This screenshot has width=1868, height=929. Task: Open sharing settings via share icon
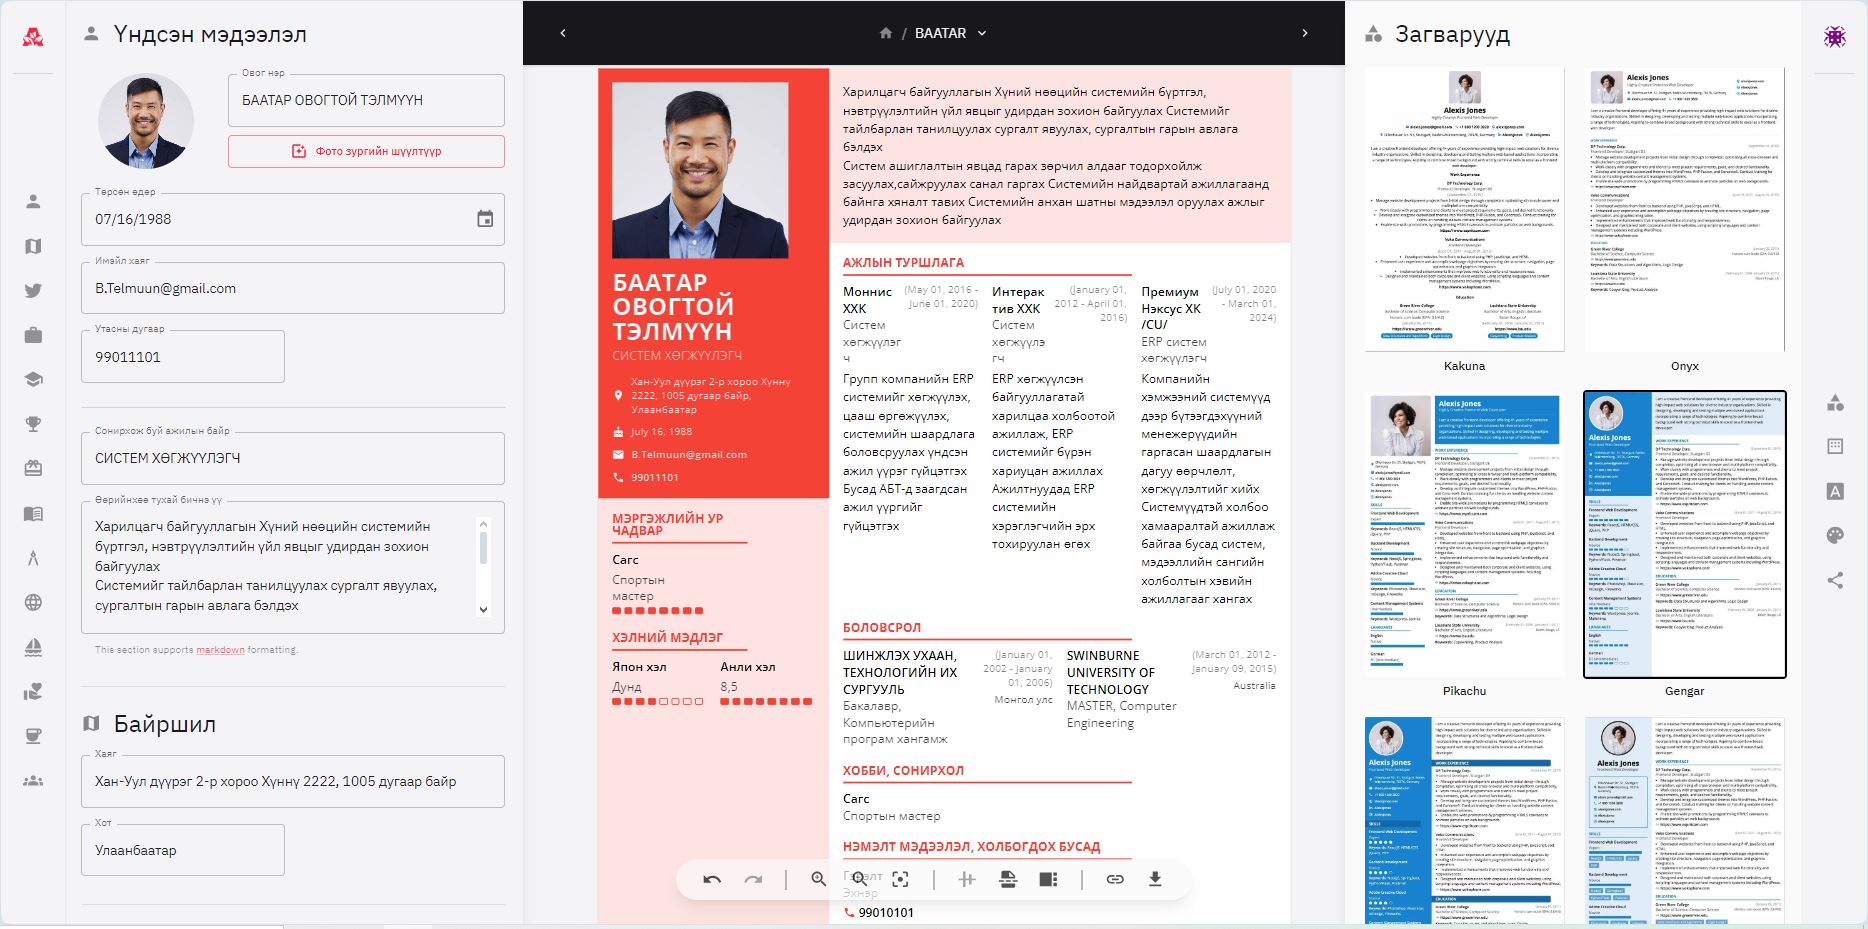pos(1835,580)
